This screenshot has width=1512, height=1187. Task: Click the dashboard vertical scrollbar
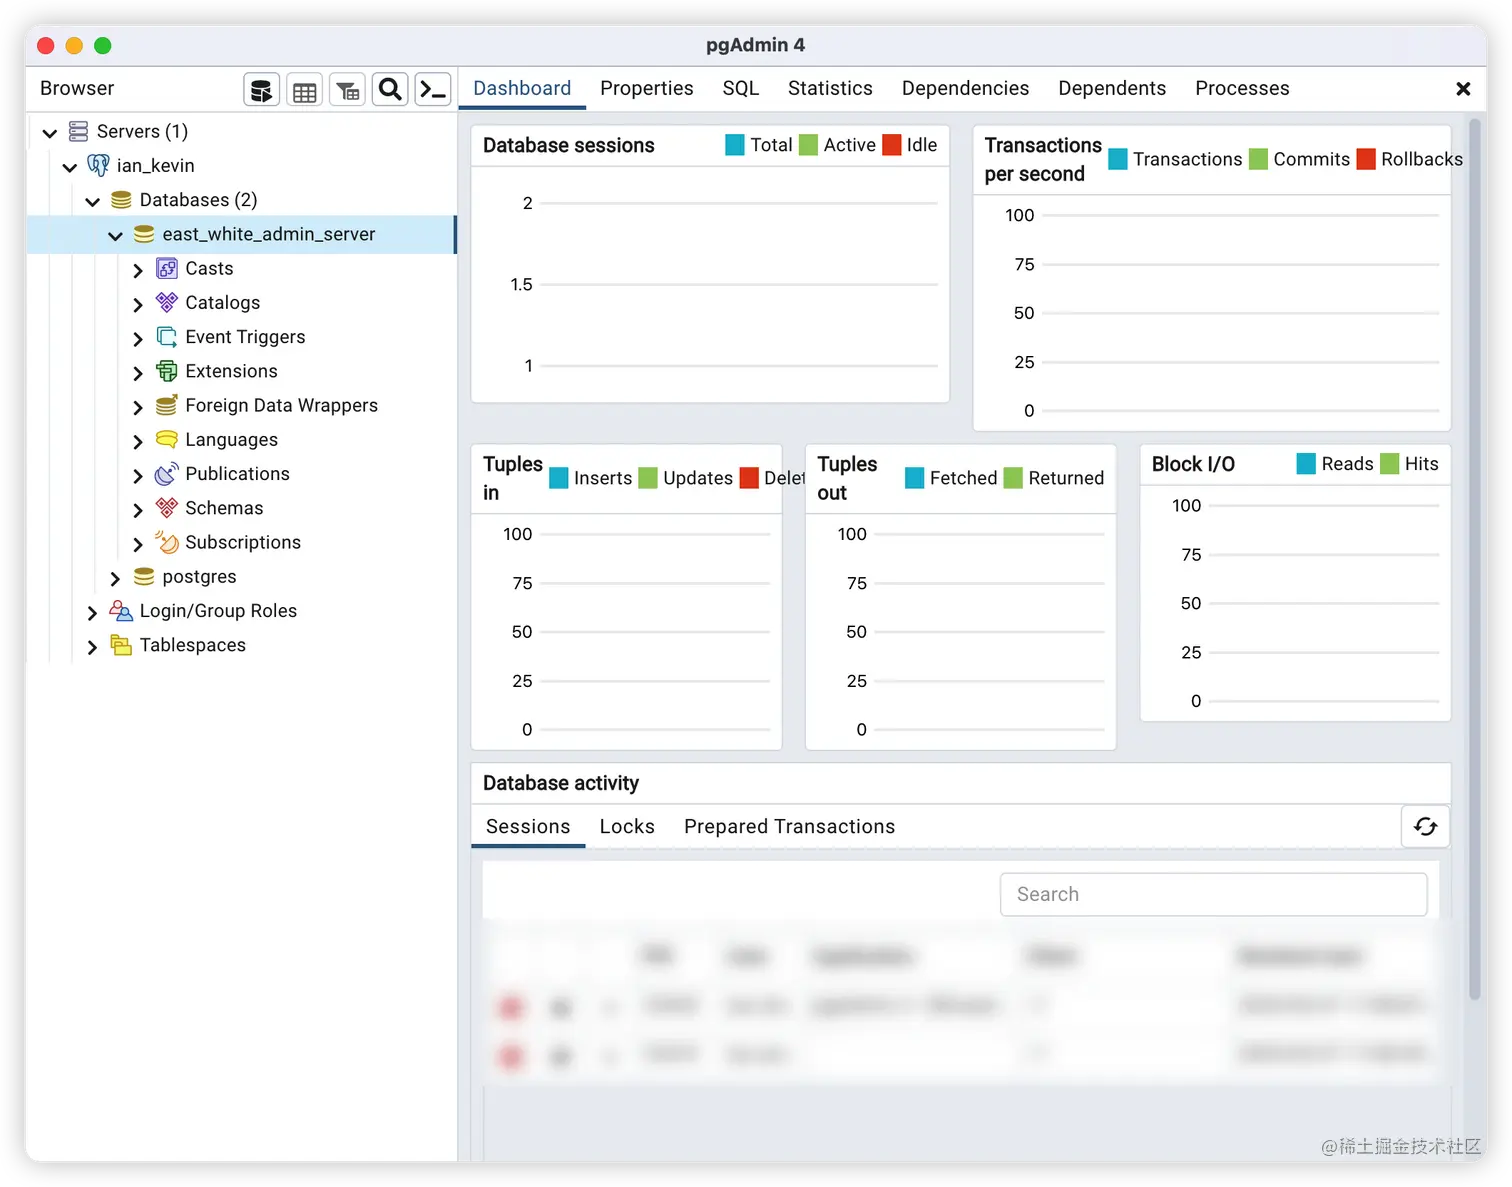point(1474,560)
